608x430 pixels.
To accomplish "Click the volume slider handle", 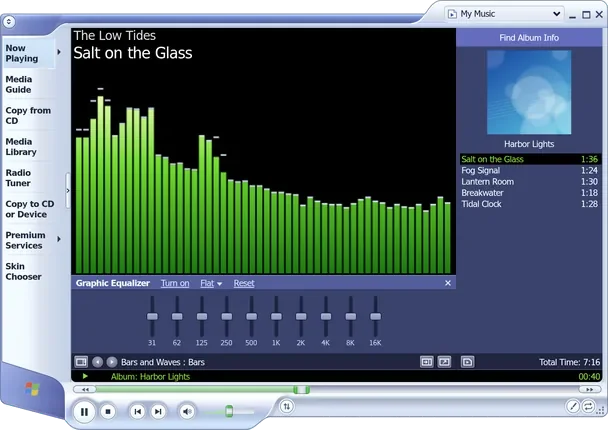I will 229,411.
